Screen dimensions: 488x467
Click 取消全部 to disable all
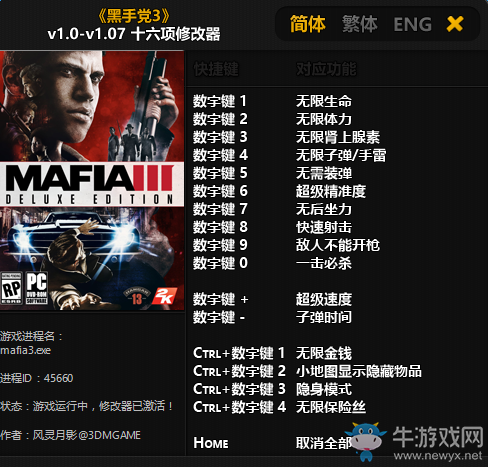coord(324,443)
